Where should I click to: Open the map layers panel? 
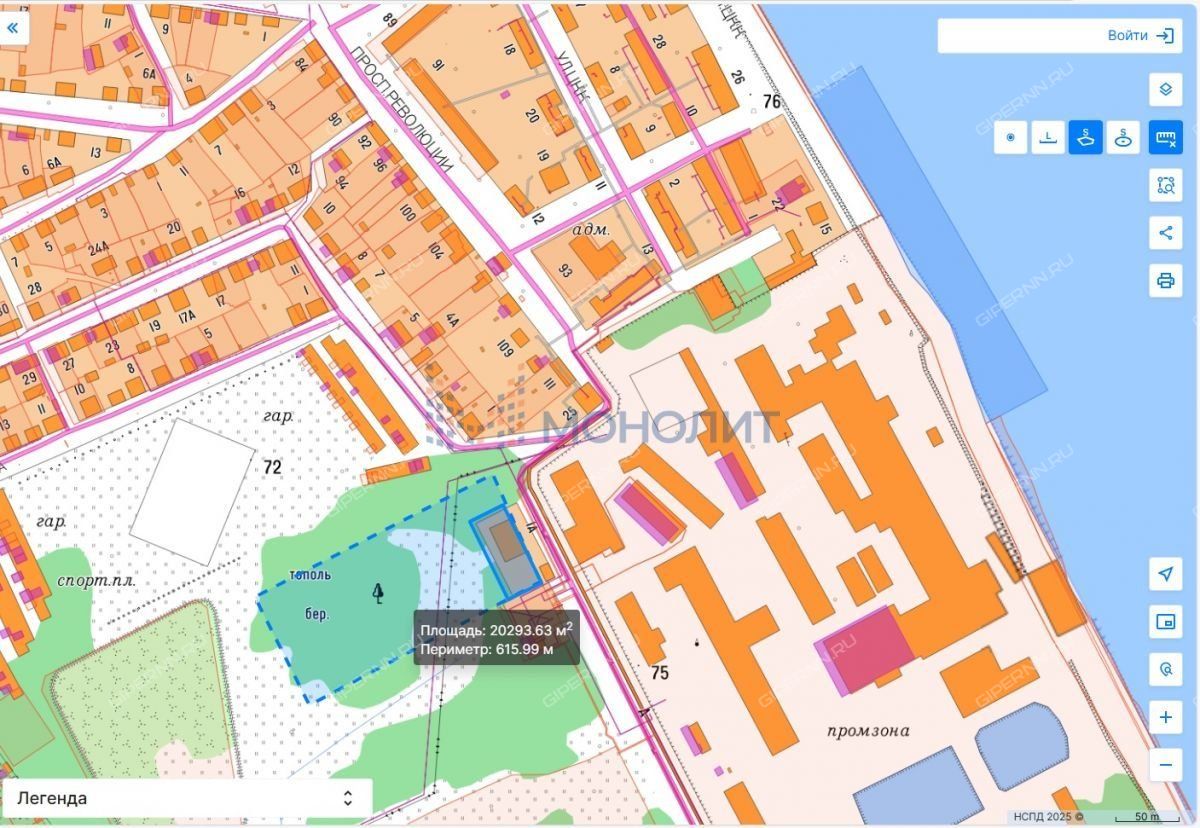[x=1165, y=89]
